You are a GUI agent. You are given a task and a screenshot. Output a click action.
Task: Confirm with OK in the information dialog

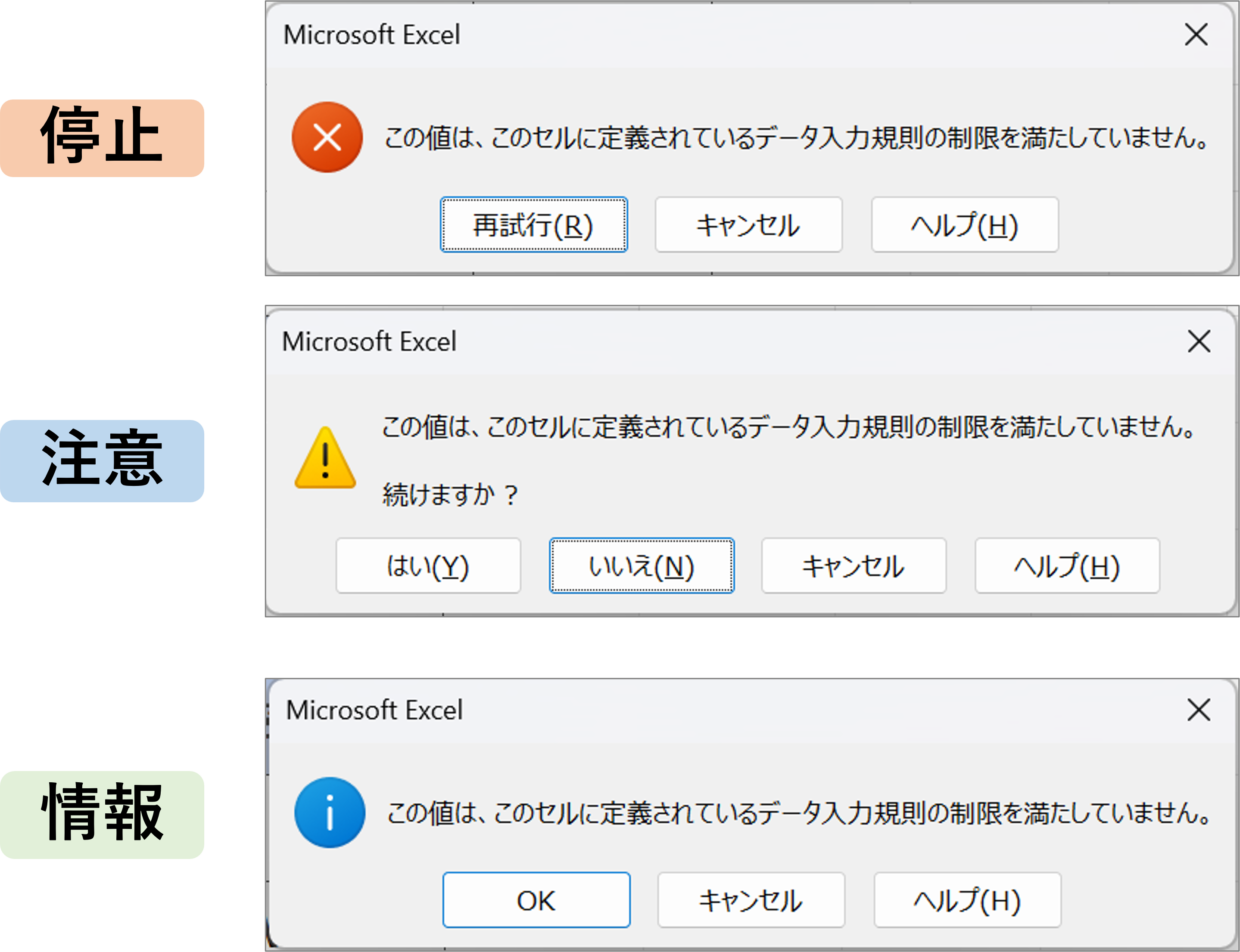click(x=536, y=900)
